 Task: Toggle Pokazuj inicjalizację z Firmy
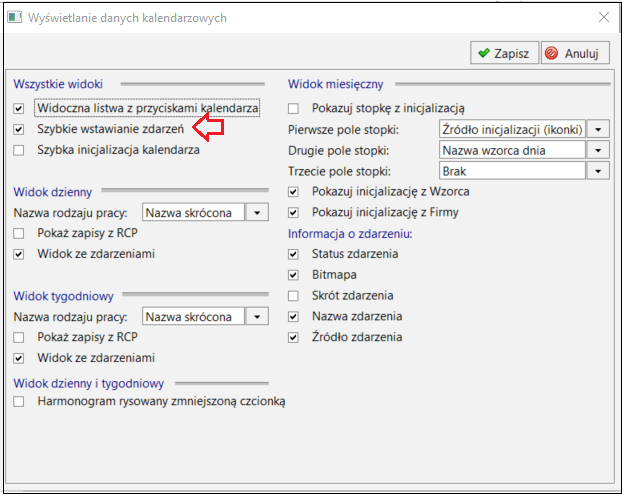(293, 212)
